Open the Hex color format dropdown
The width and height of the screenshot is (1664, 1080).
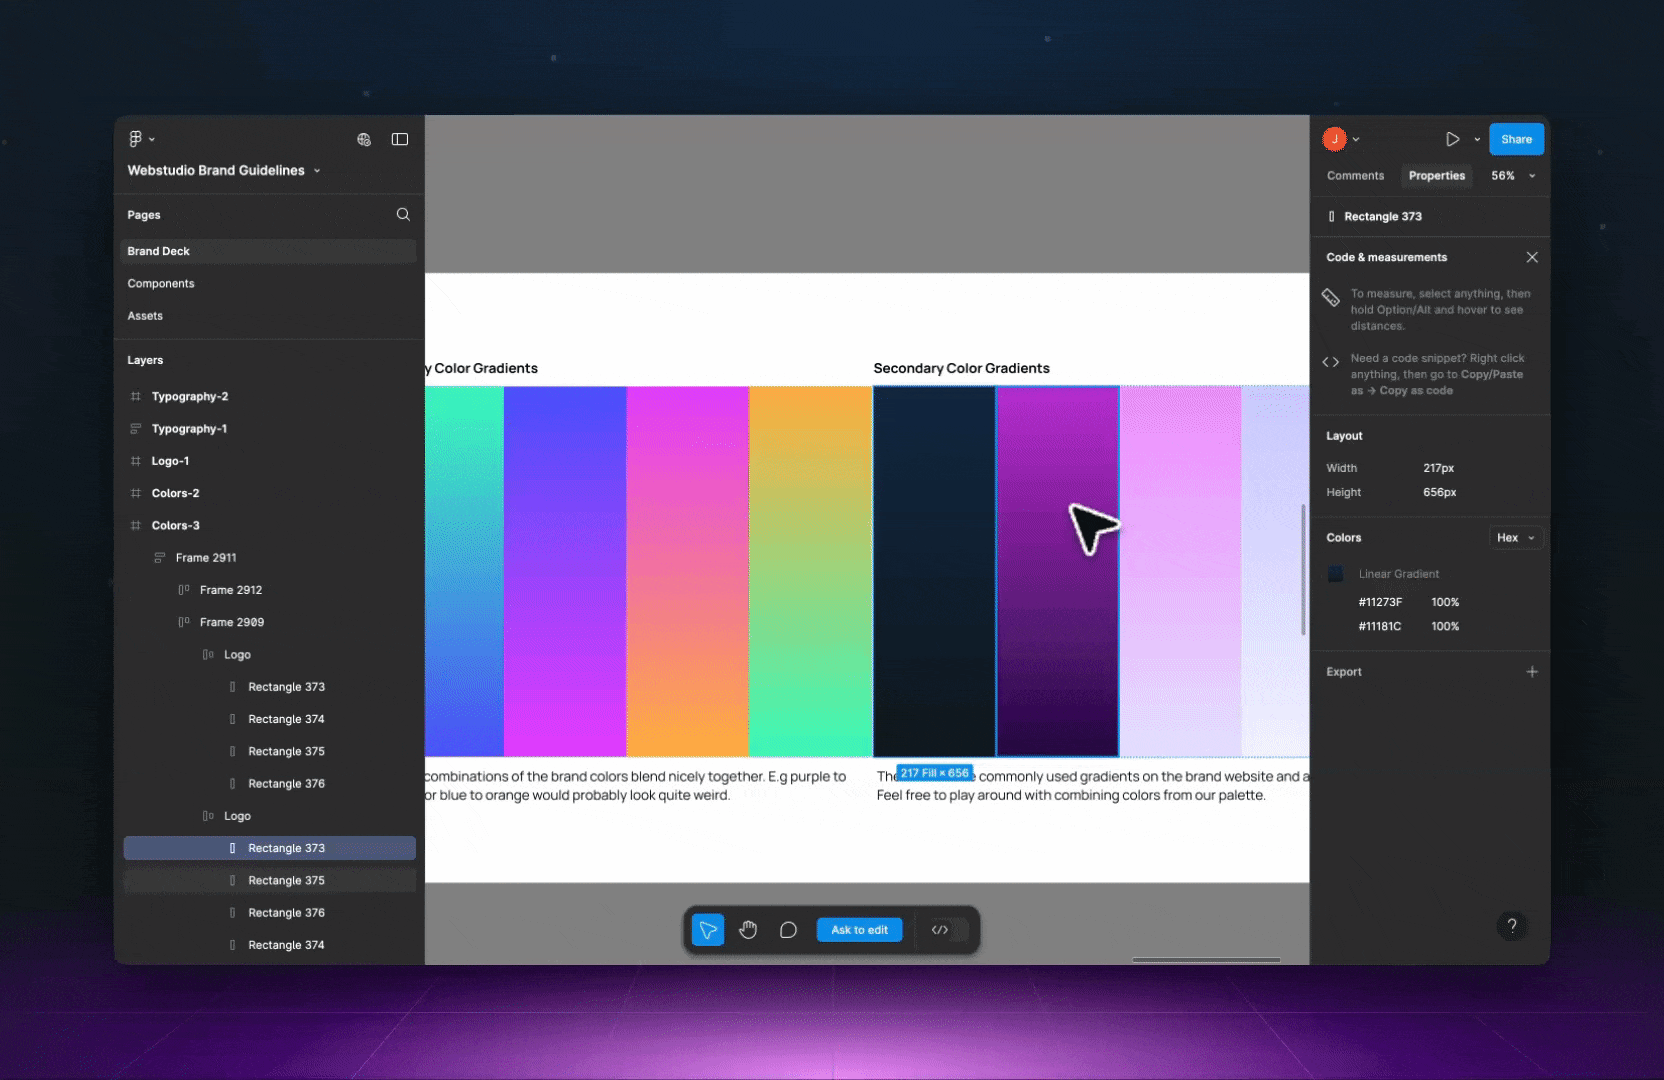pos(1515,537)
